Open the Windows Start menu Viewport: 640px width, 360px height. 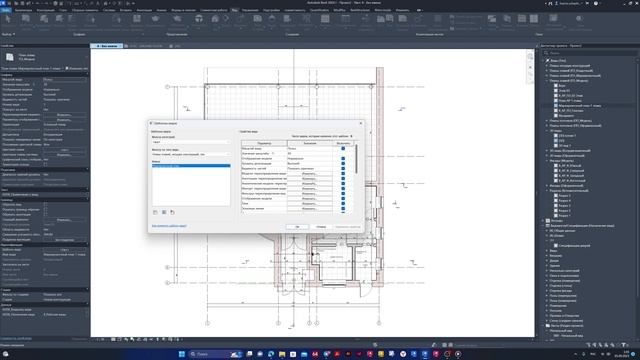tap(182, 354)
